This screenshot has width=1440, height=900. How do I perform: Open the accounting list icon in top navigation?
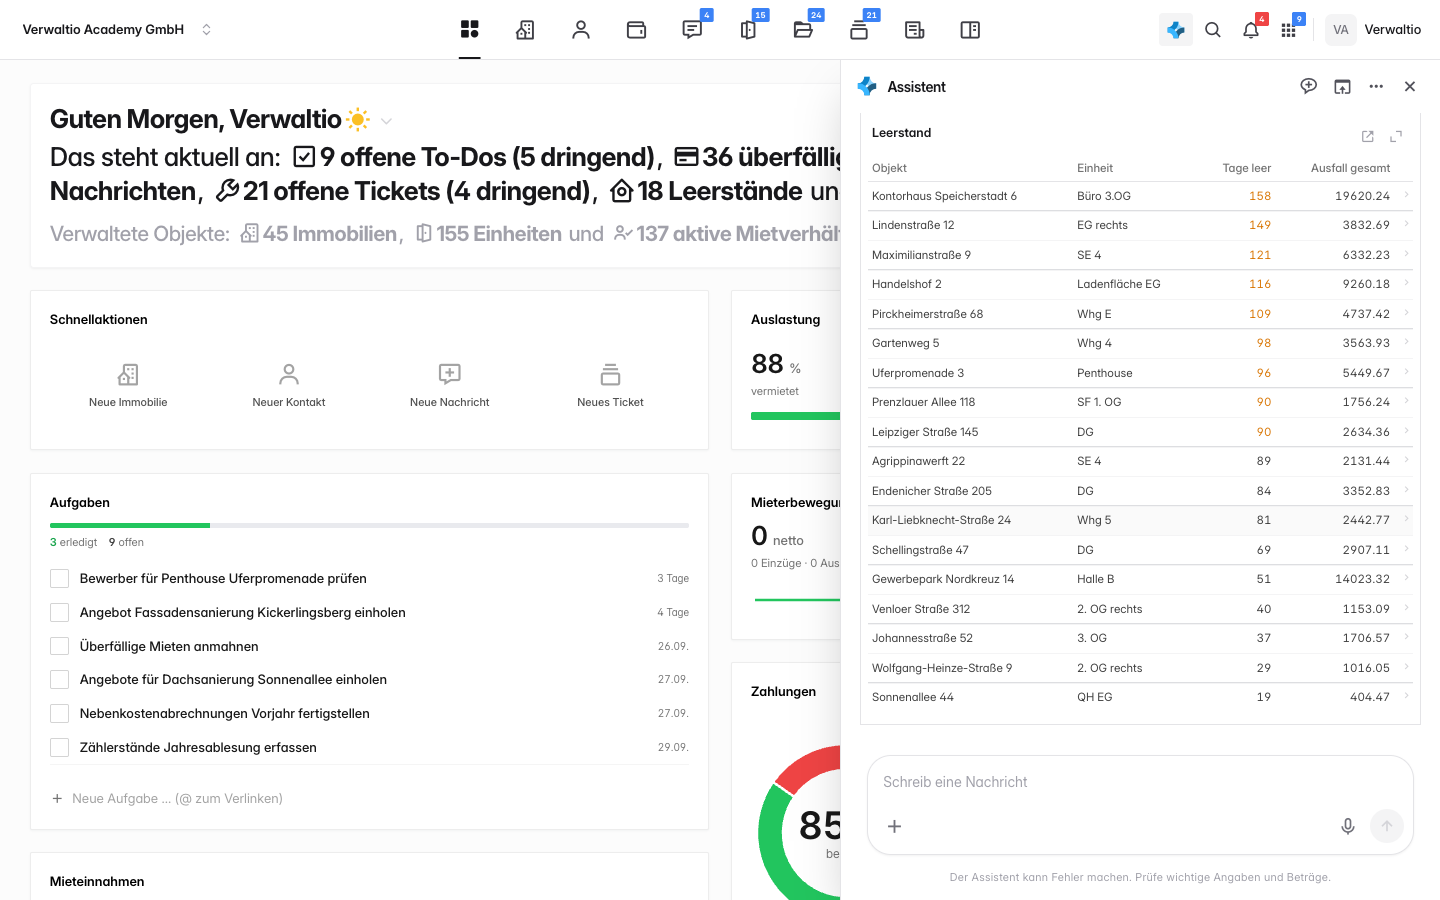tap(914, 29)
